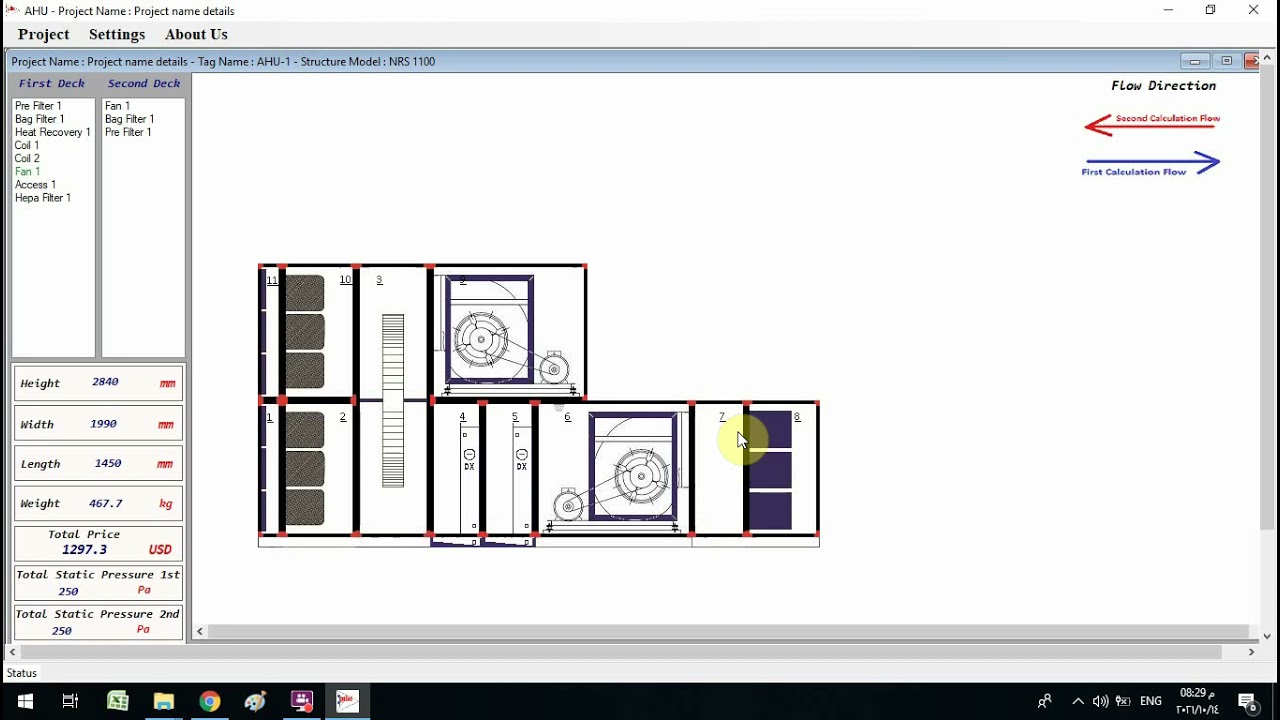Click the First Deck column header
The height and width of the screenshot is (720, 1280).
coord(52,84)
